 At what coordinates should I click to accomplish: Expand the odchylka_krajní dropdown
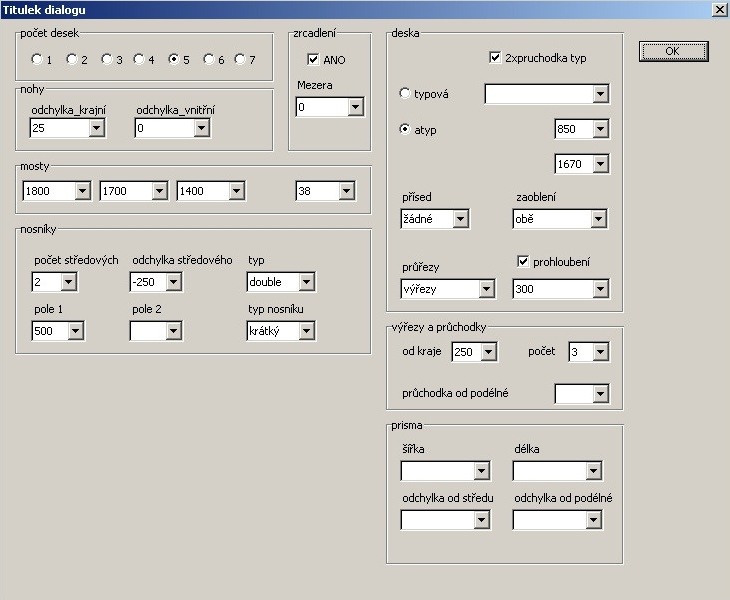pos(97,128)
